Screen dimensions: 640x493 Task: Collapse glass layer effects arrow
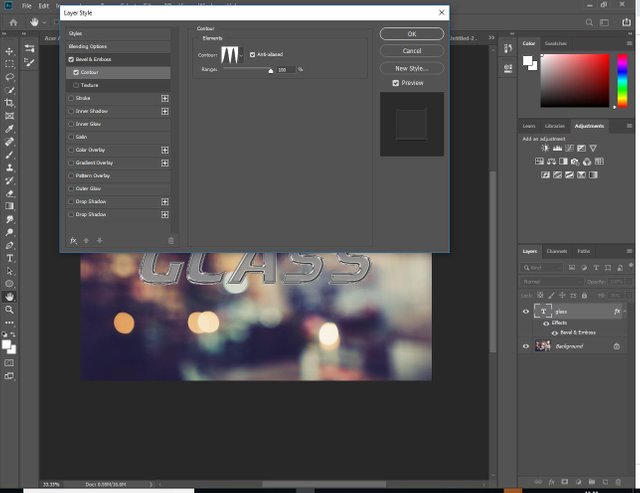pyautogui.click(x=624, y=311)
